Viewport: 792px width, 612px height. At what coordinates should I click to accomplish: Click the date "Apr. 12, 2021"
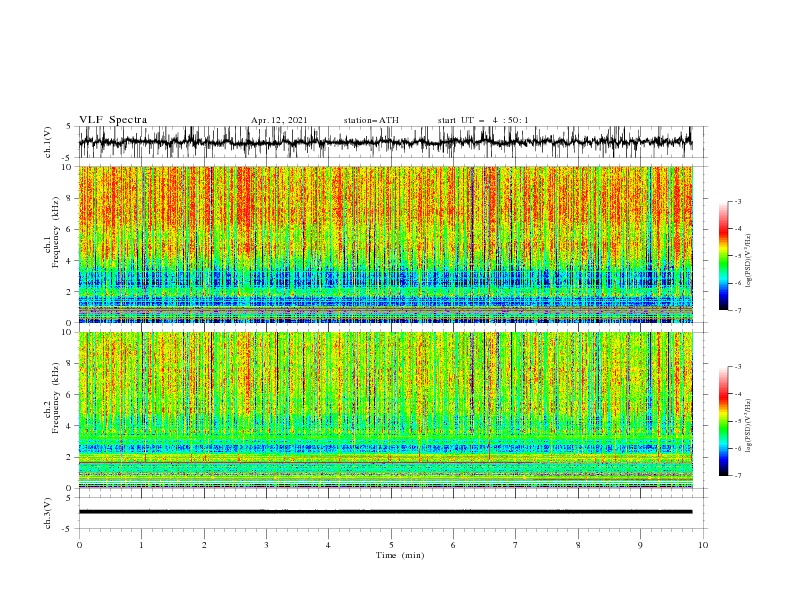tap(279, 120)
